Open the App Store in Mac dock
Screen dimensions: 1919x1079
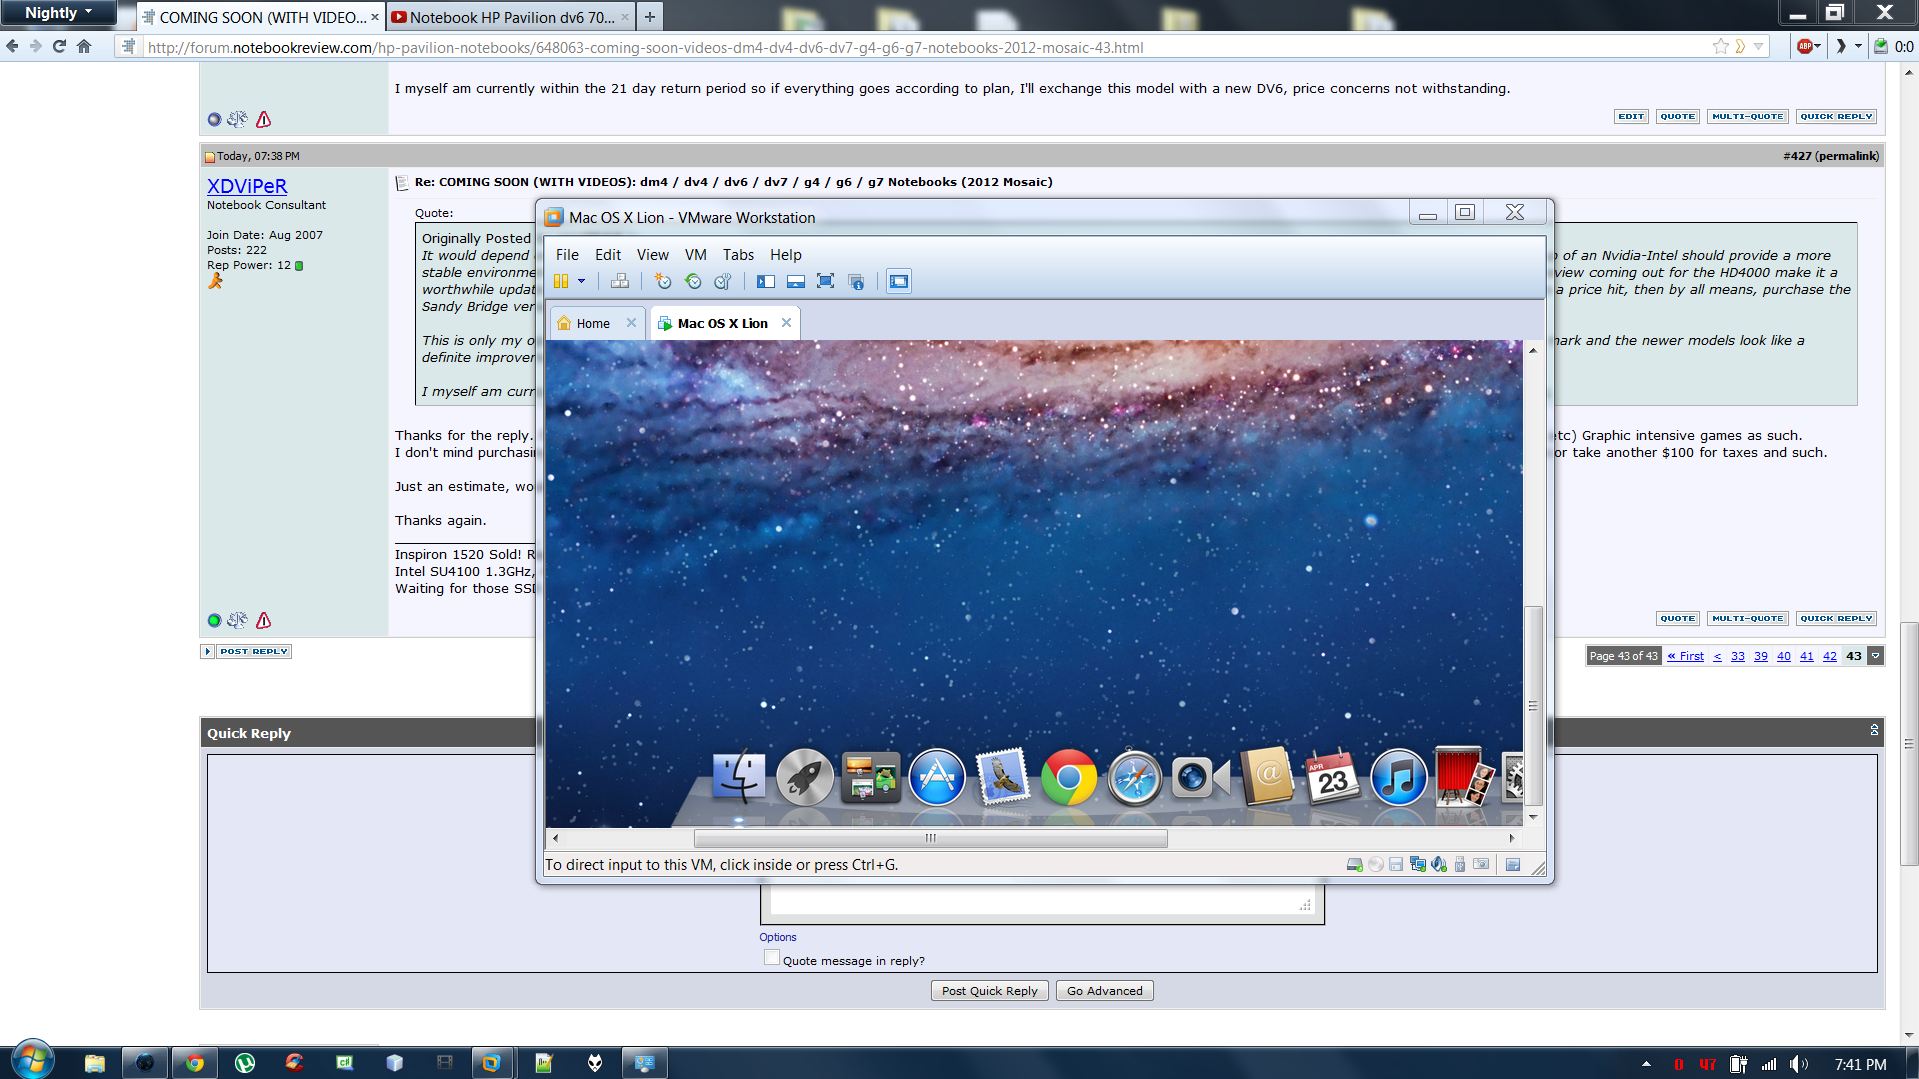point(937,777)
